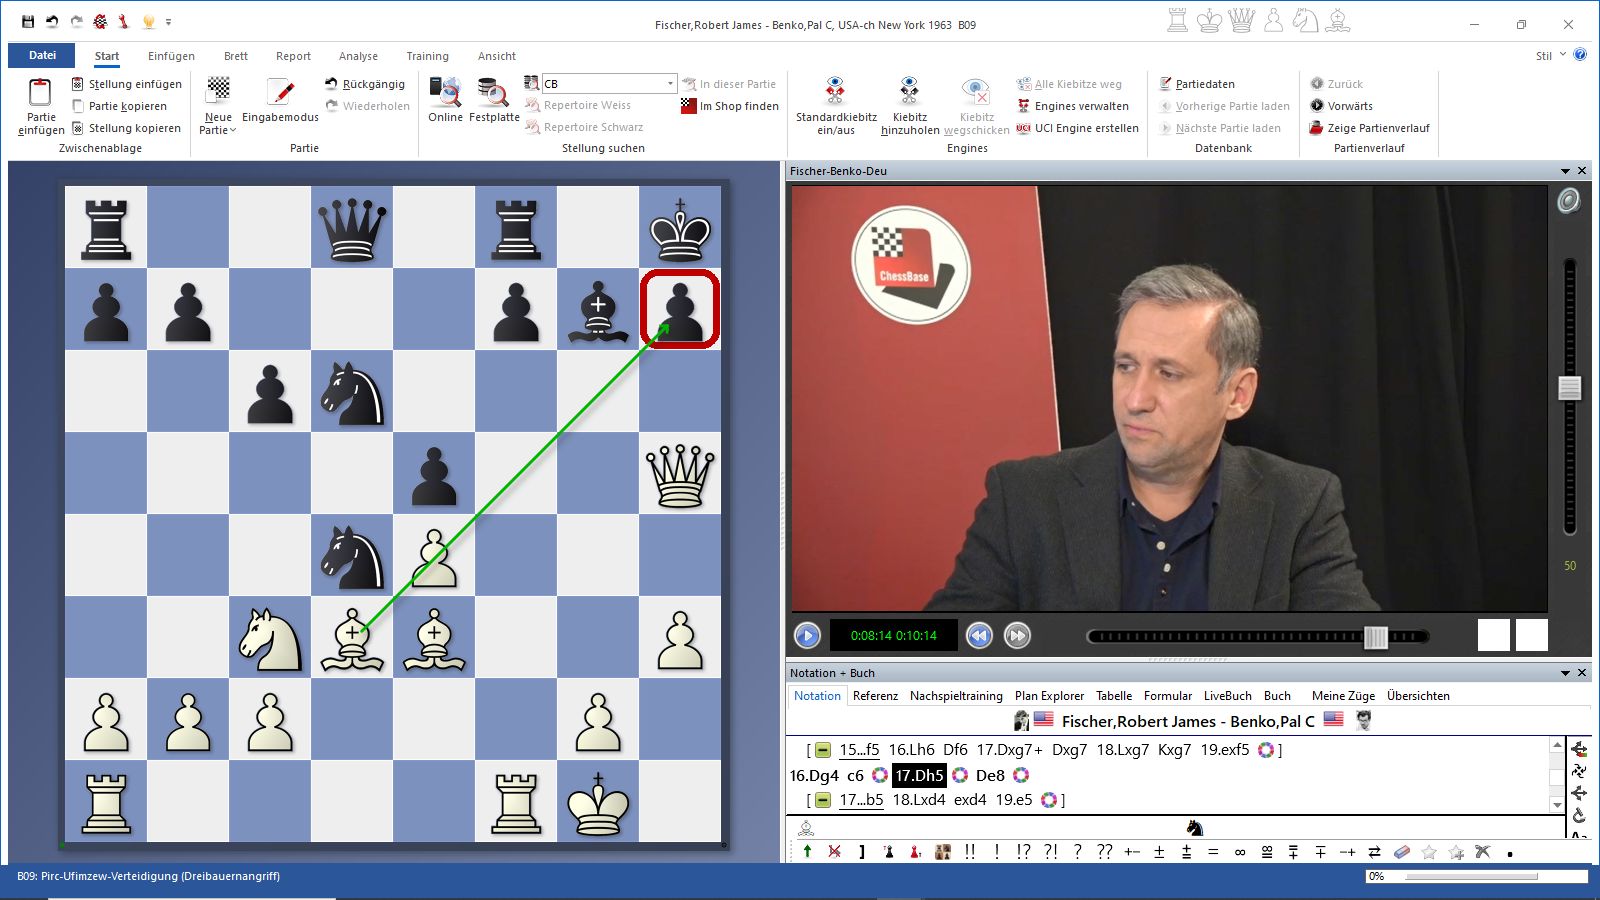This screenshot has width=1600, height=900.
Task: Open the LiveBuch tab
Action: point(1227,696)
